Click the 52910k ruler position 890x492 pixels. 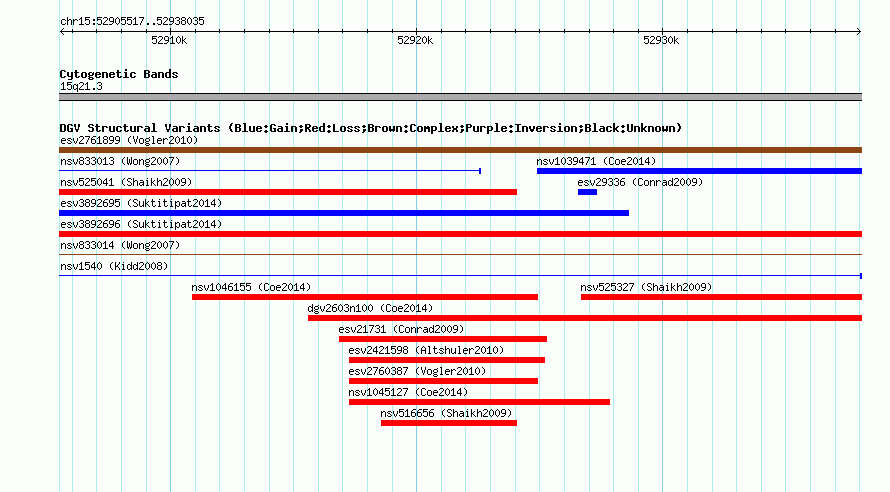pyautogui.click(x=169, y=40)
